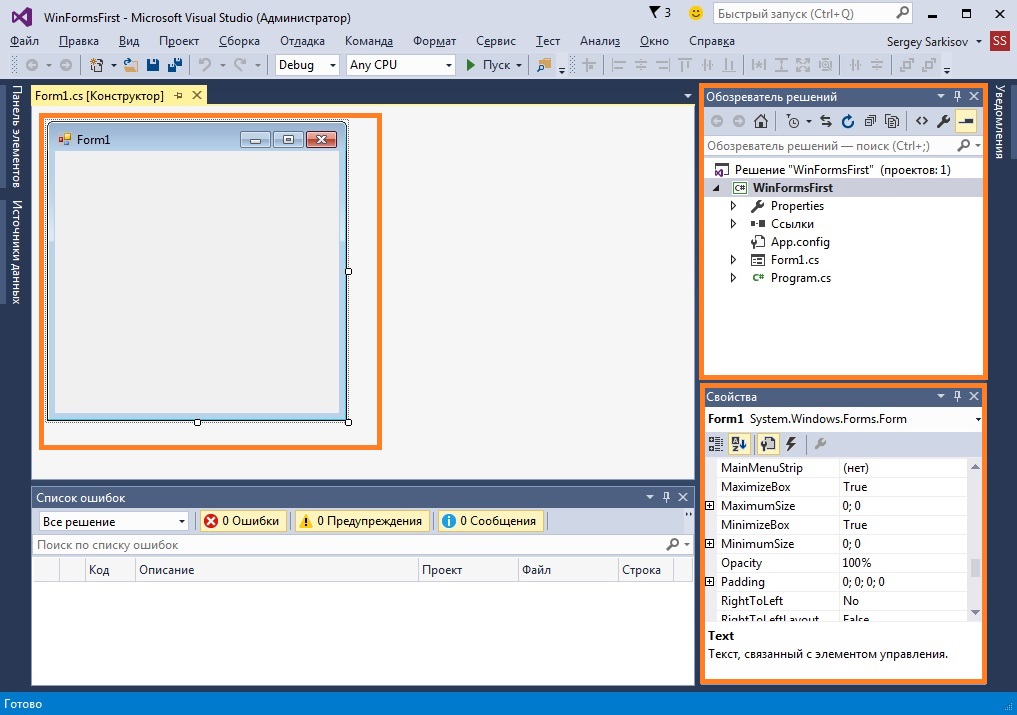The height and width of the screenshot is (715, 1017).
Task: Click the Save All icon
Action: (174, 65)
